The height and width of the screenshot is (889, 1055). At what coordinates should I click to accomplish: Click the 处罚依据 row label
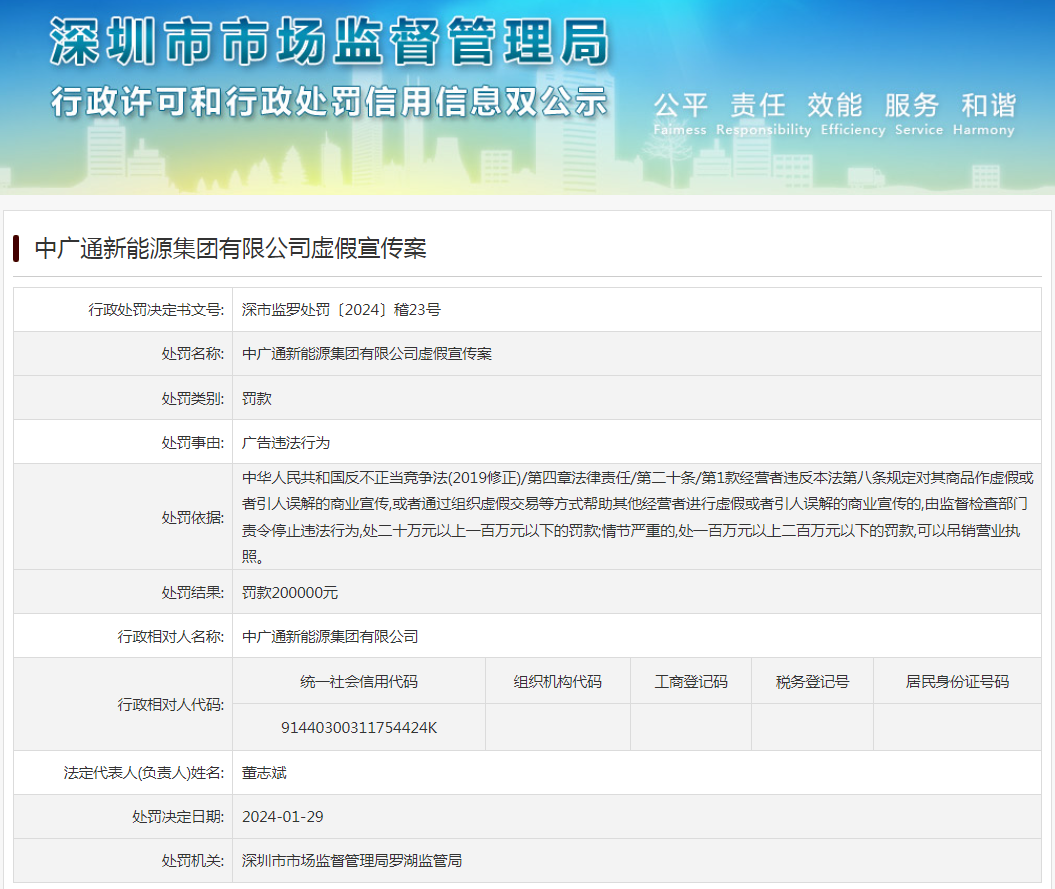(192, 518)
